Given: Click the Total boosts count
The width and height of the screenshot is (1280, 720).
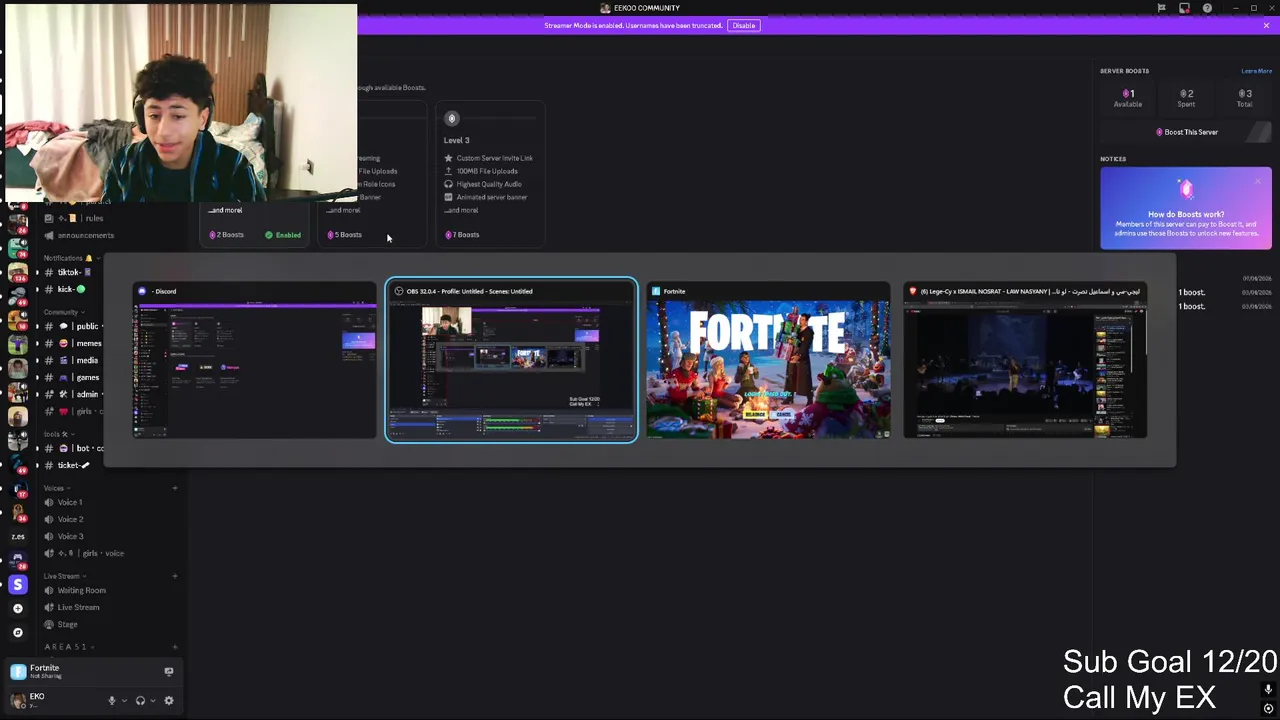Looking at the screenshot, I should click(x=1244, y=98).
